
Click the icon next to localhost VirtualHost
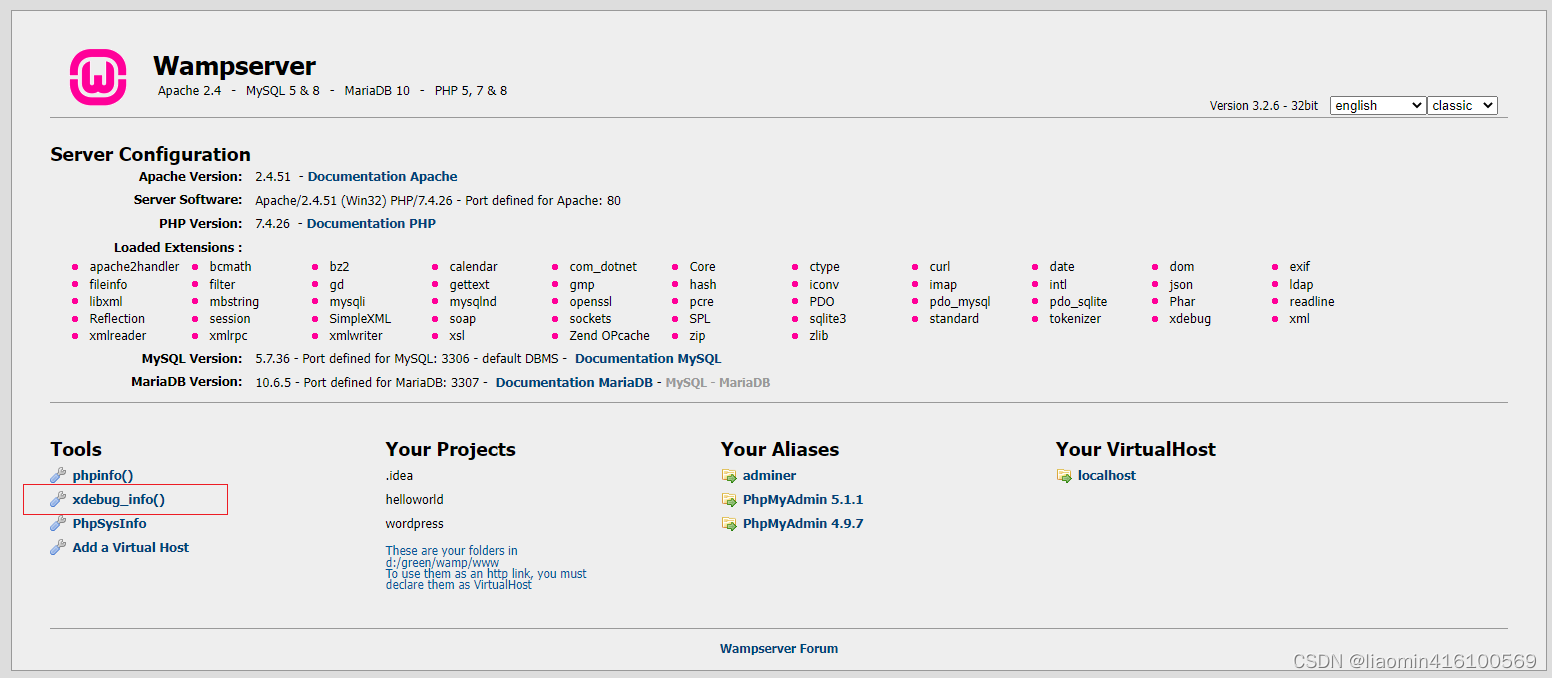(1064, 475)
